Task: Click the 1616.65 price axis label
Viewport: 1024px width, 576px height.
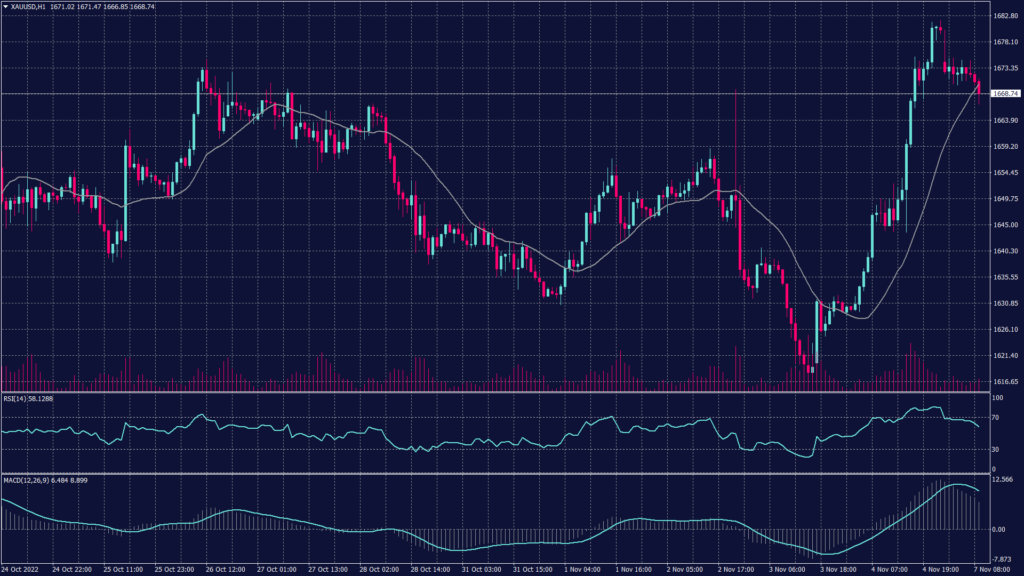Action: pos(1005,381)
